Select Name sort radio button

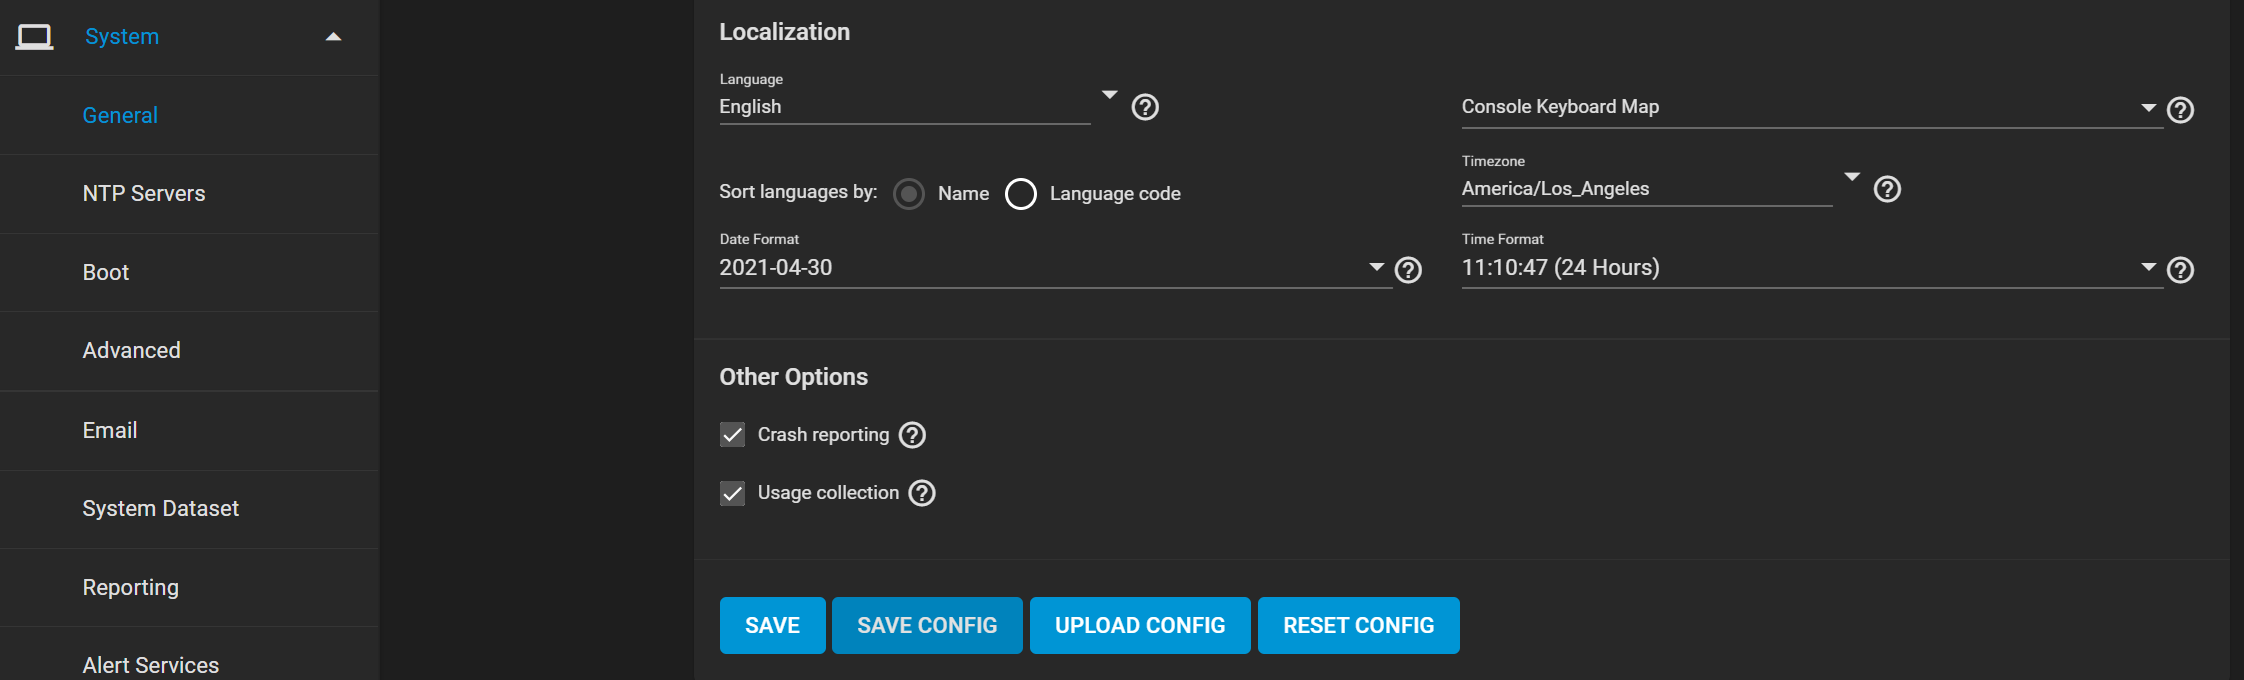tap(909, 193)
